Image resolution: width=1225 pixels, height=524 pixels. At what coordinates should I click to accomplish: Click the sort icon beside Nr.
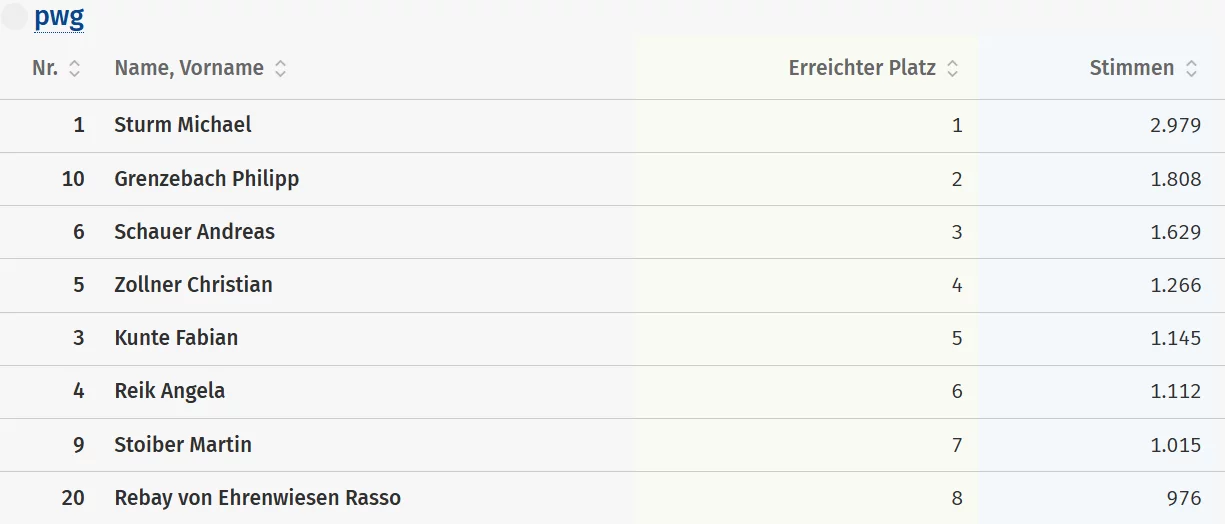[74, 69]
